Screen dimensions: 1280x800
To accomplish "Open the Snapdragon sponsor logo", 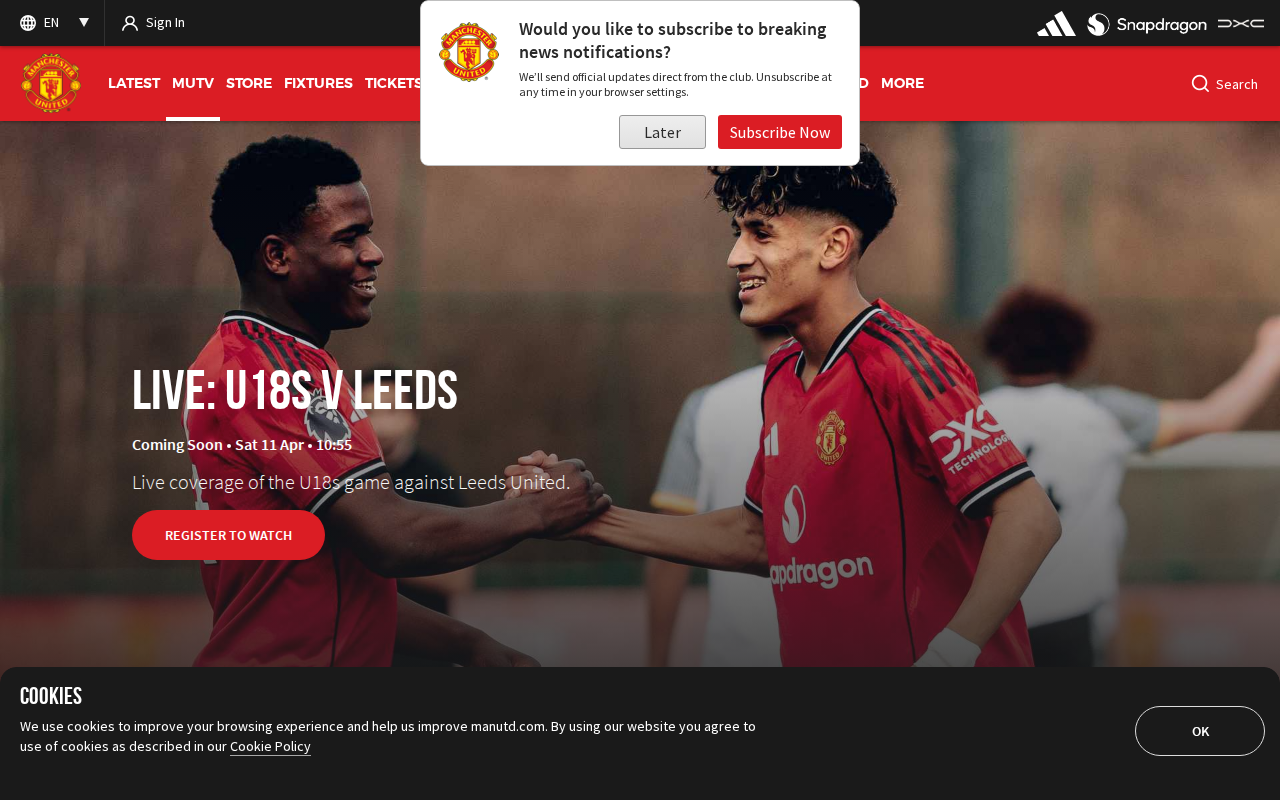I will (x=1147, y=24).
